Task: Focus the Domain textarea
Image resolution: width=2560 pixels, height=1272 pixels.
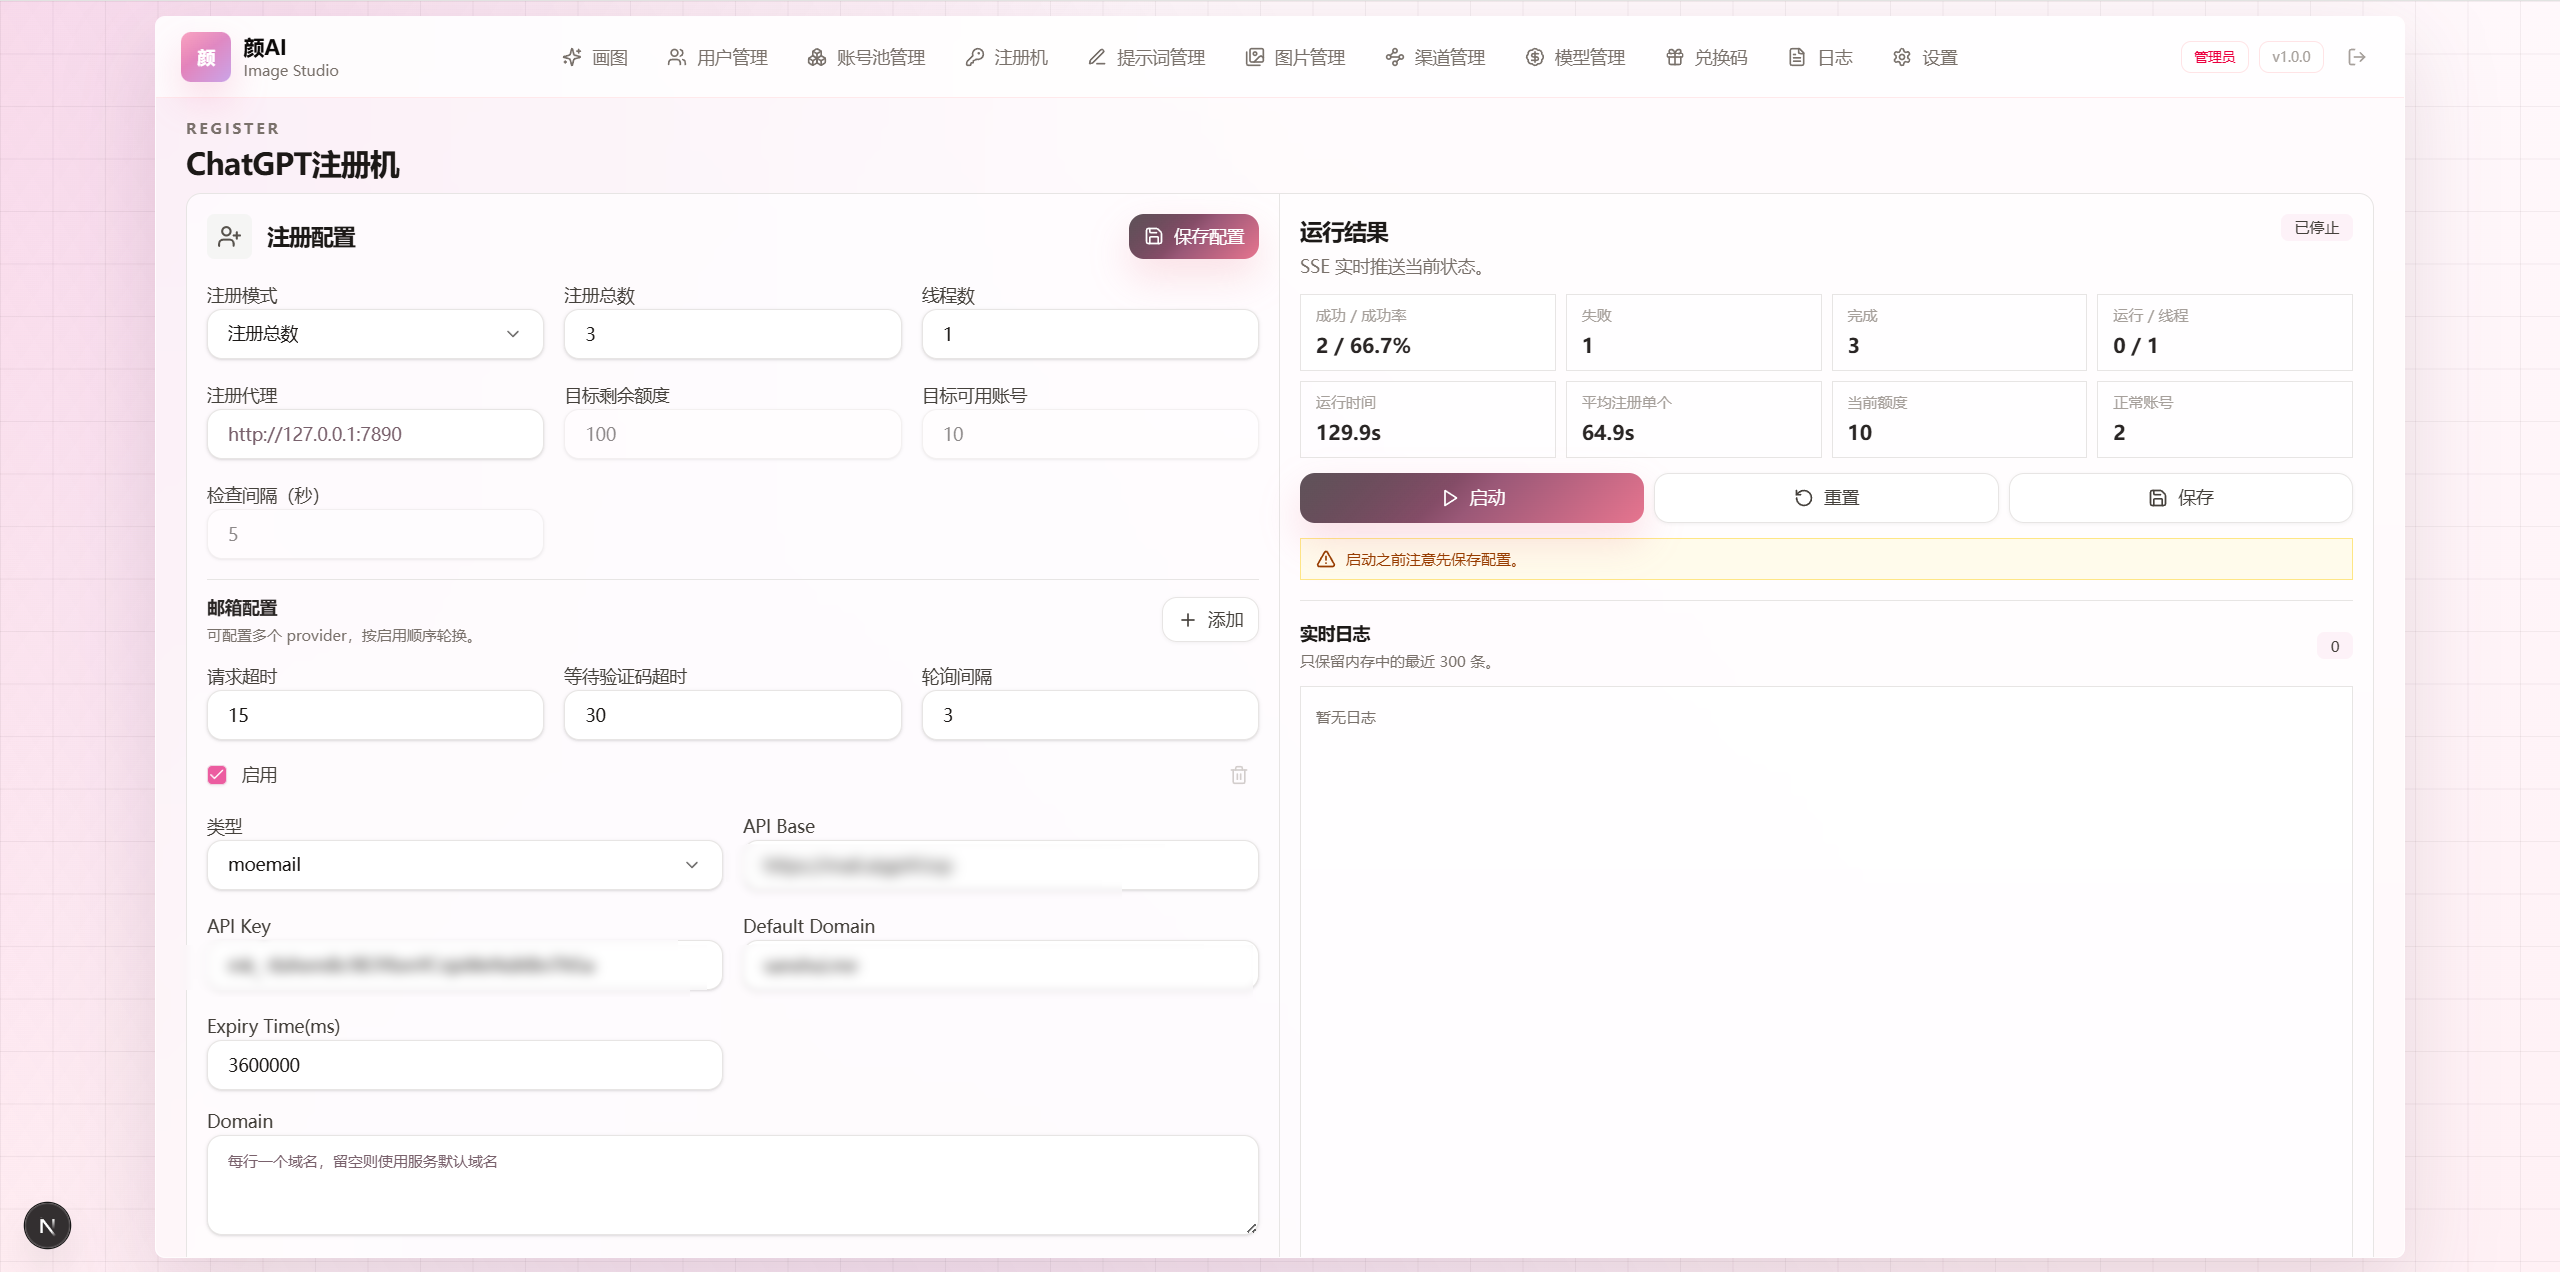Action: (x=733, y=1185)
